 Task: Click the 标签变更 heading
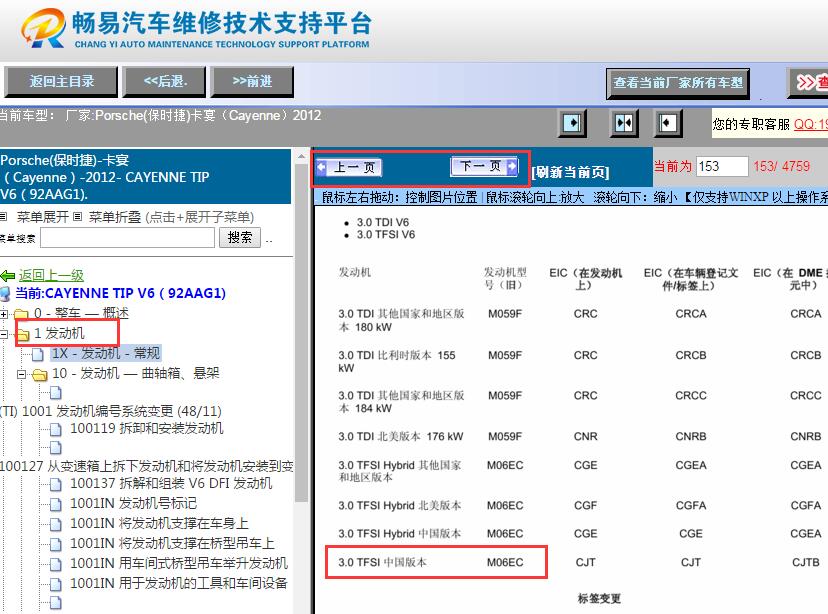pos(599,598)
